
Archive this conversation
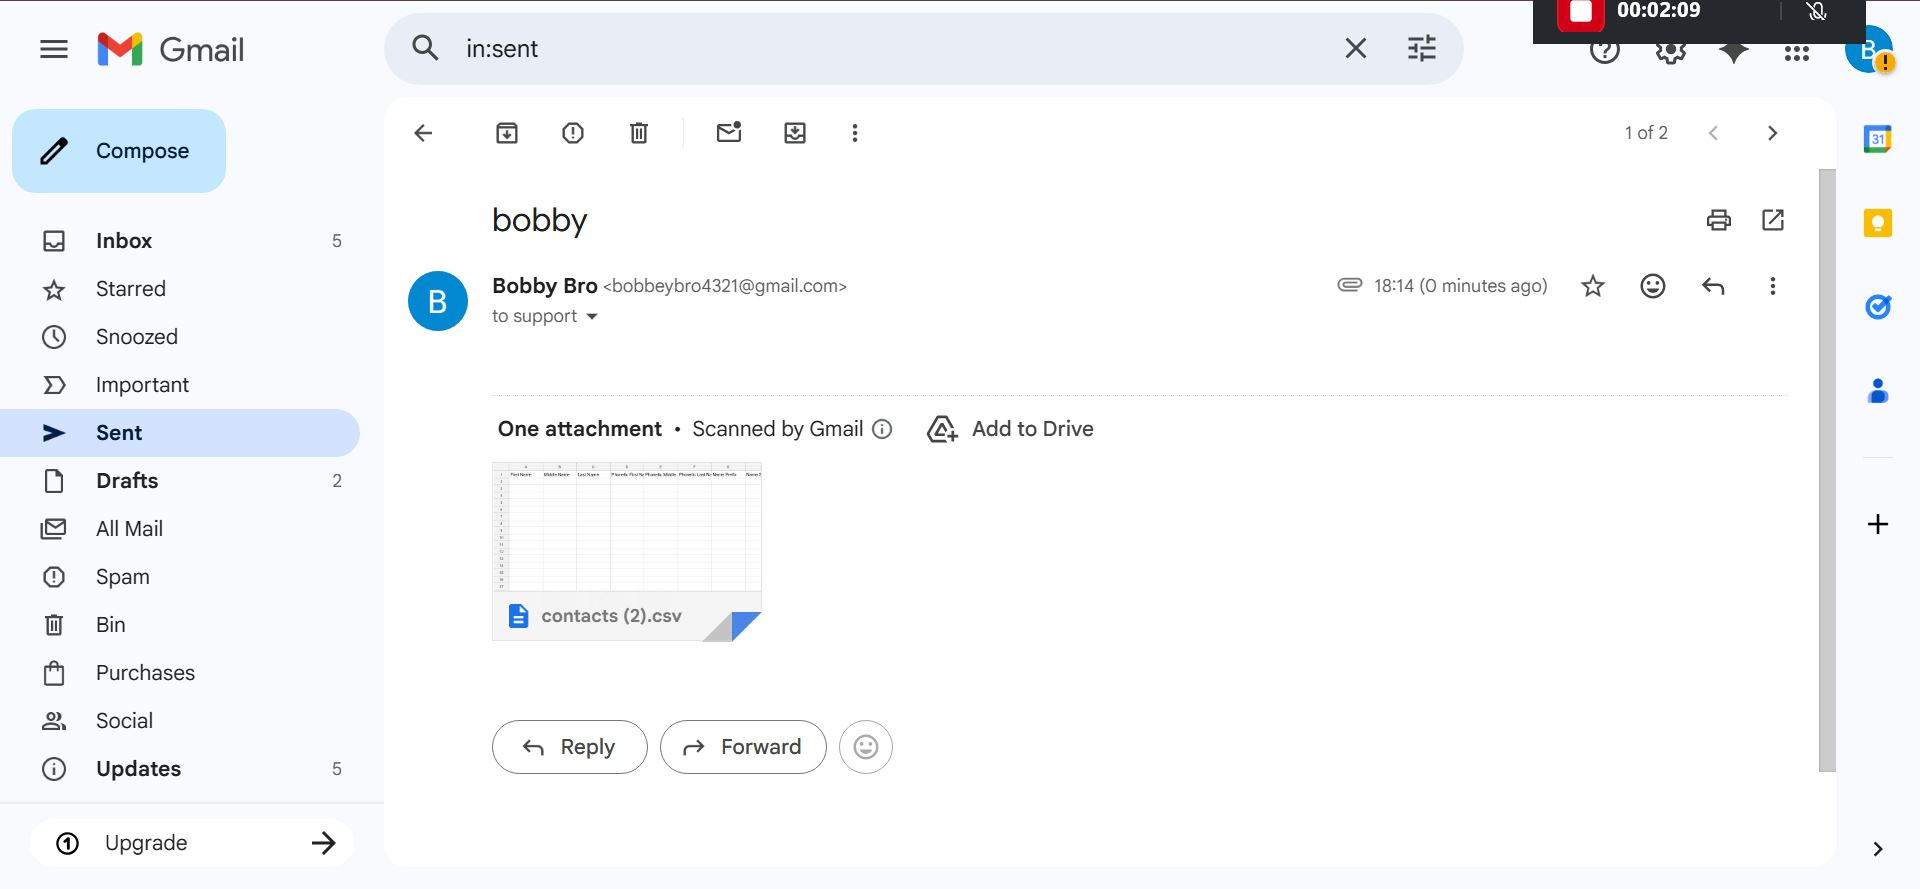click(507, 133)
